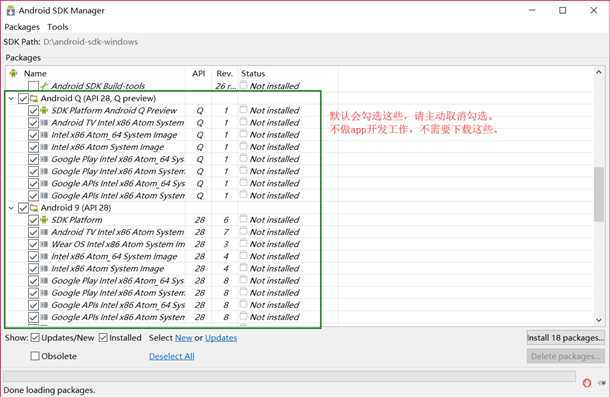Image resolution: width=610 pixels, height=397 pixels.
Task: Click the green android icon of API 28 SDK Platform
Action: coord(44,220)
